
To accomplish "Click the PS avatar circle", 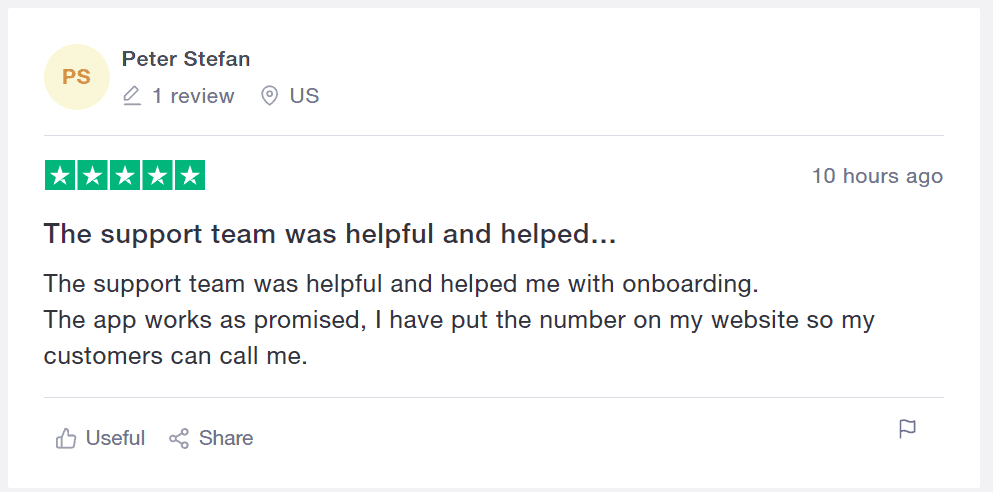I will click(x=77, y=77).
